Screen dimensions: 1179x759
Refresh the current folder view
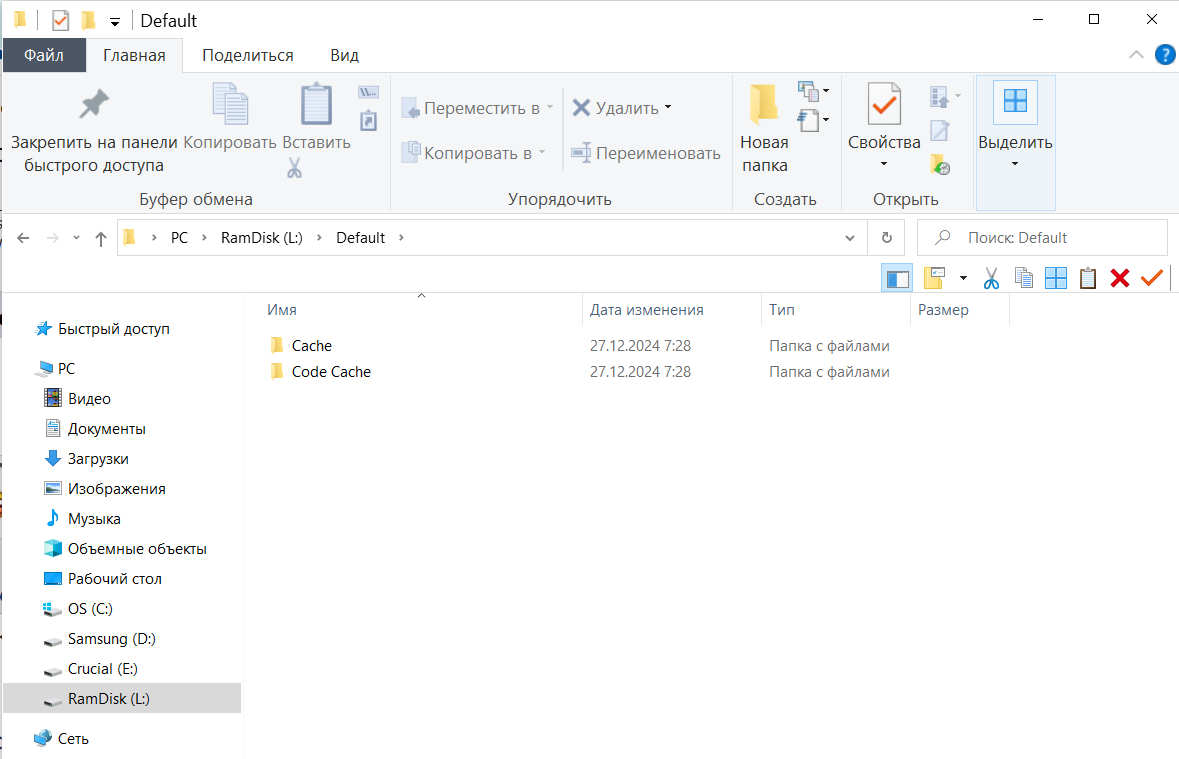[x=886, y=238]
